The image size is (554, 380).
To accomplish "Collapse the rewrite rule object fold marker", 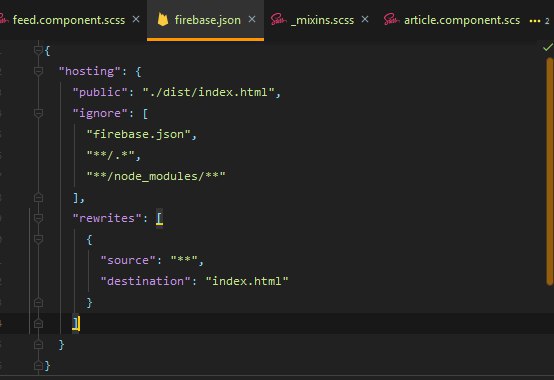I will tap(39, 239).
